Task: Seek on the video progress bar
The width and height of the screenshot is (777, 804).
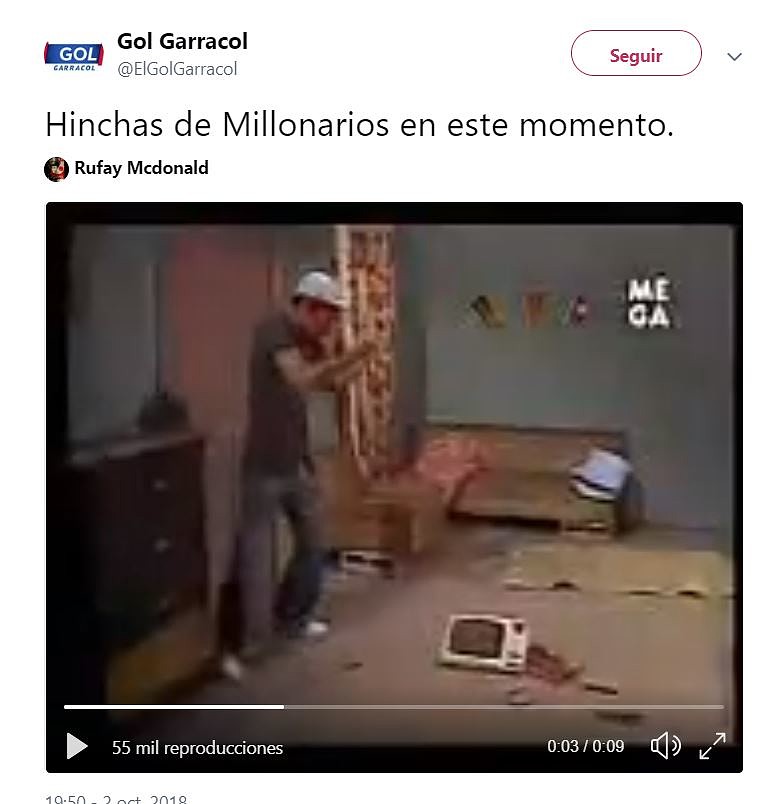Action: coord(394,707)
